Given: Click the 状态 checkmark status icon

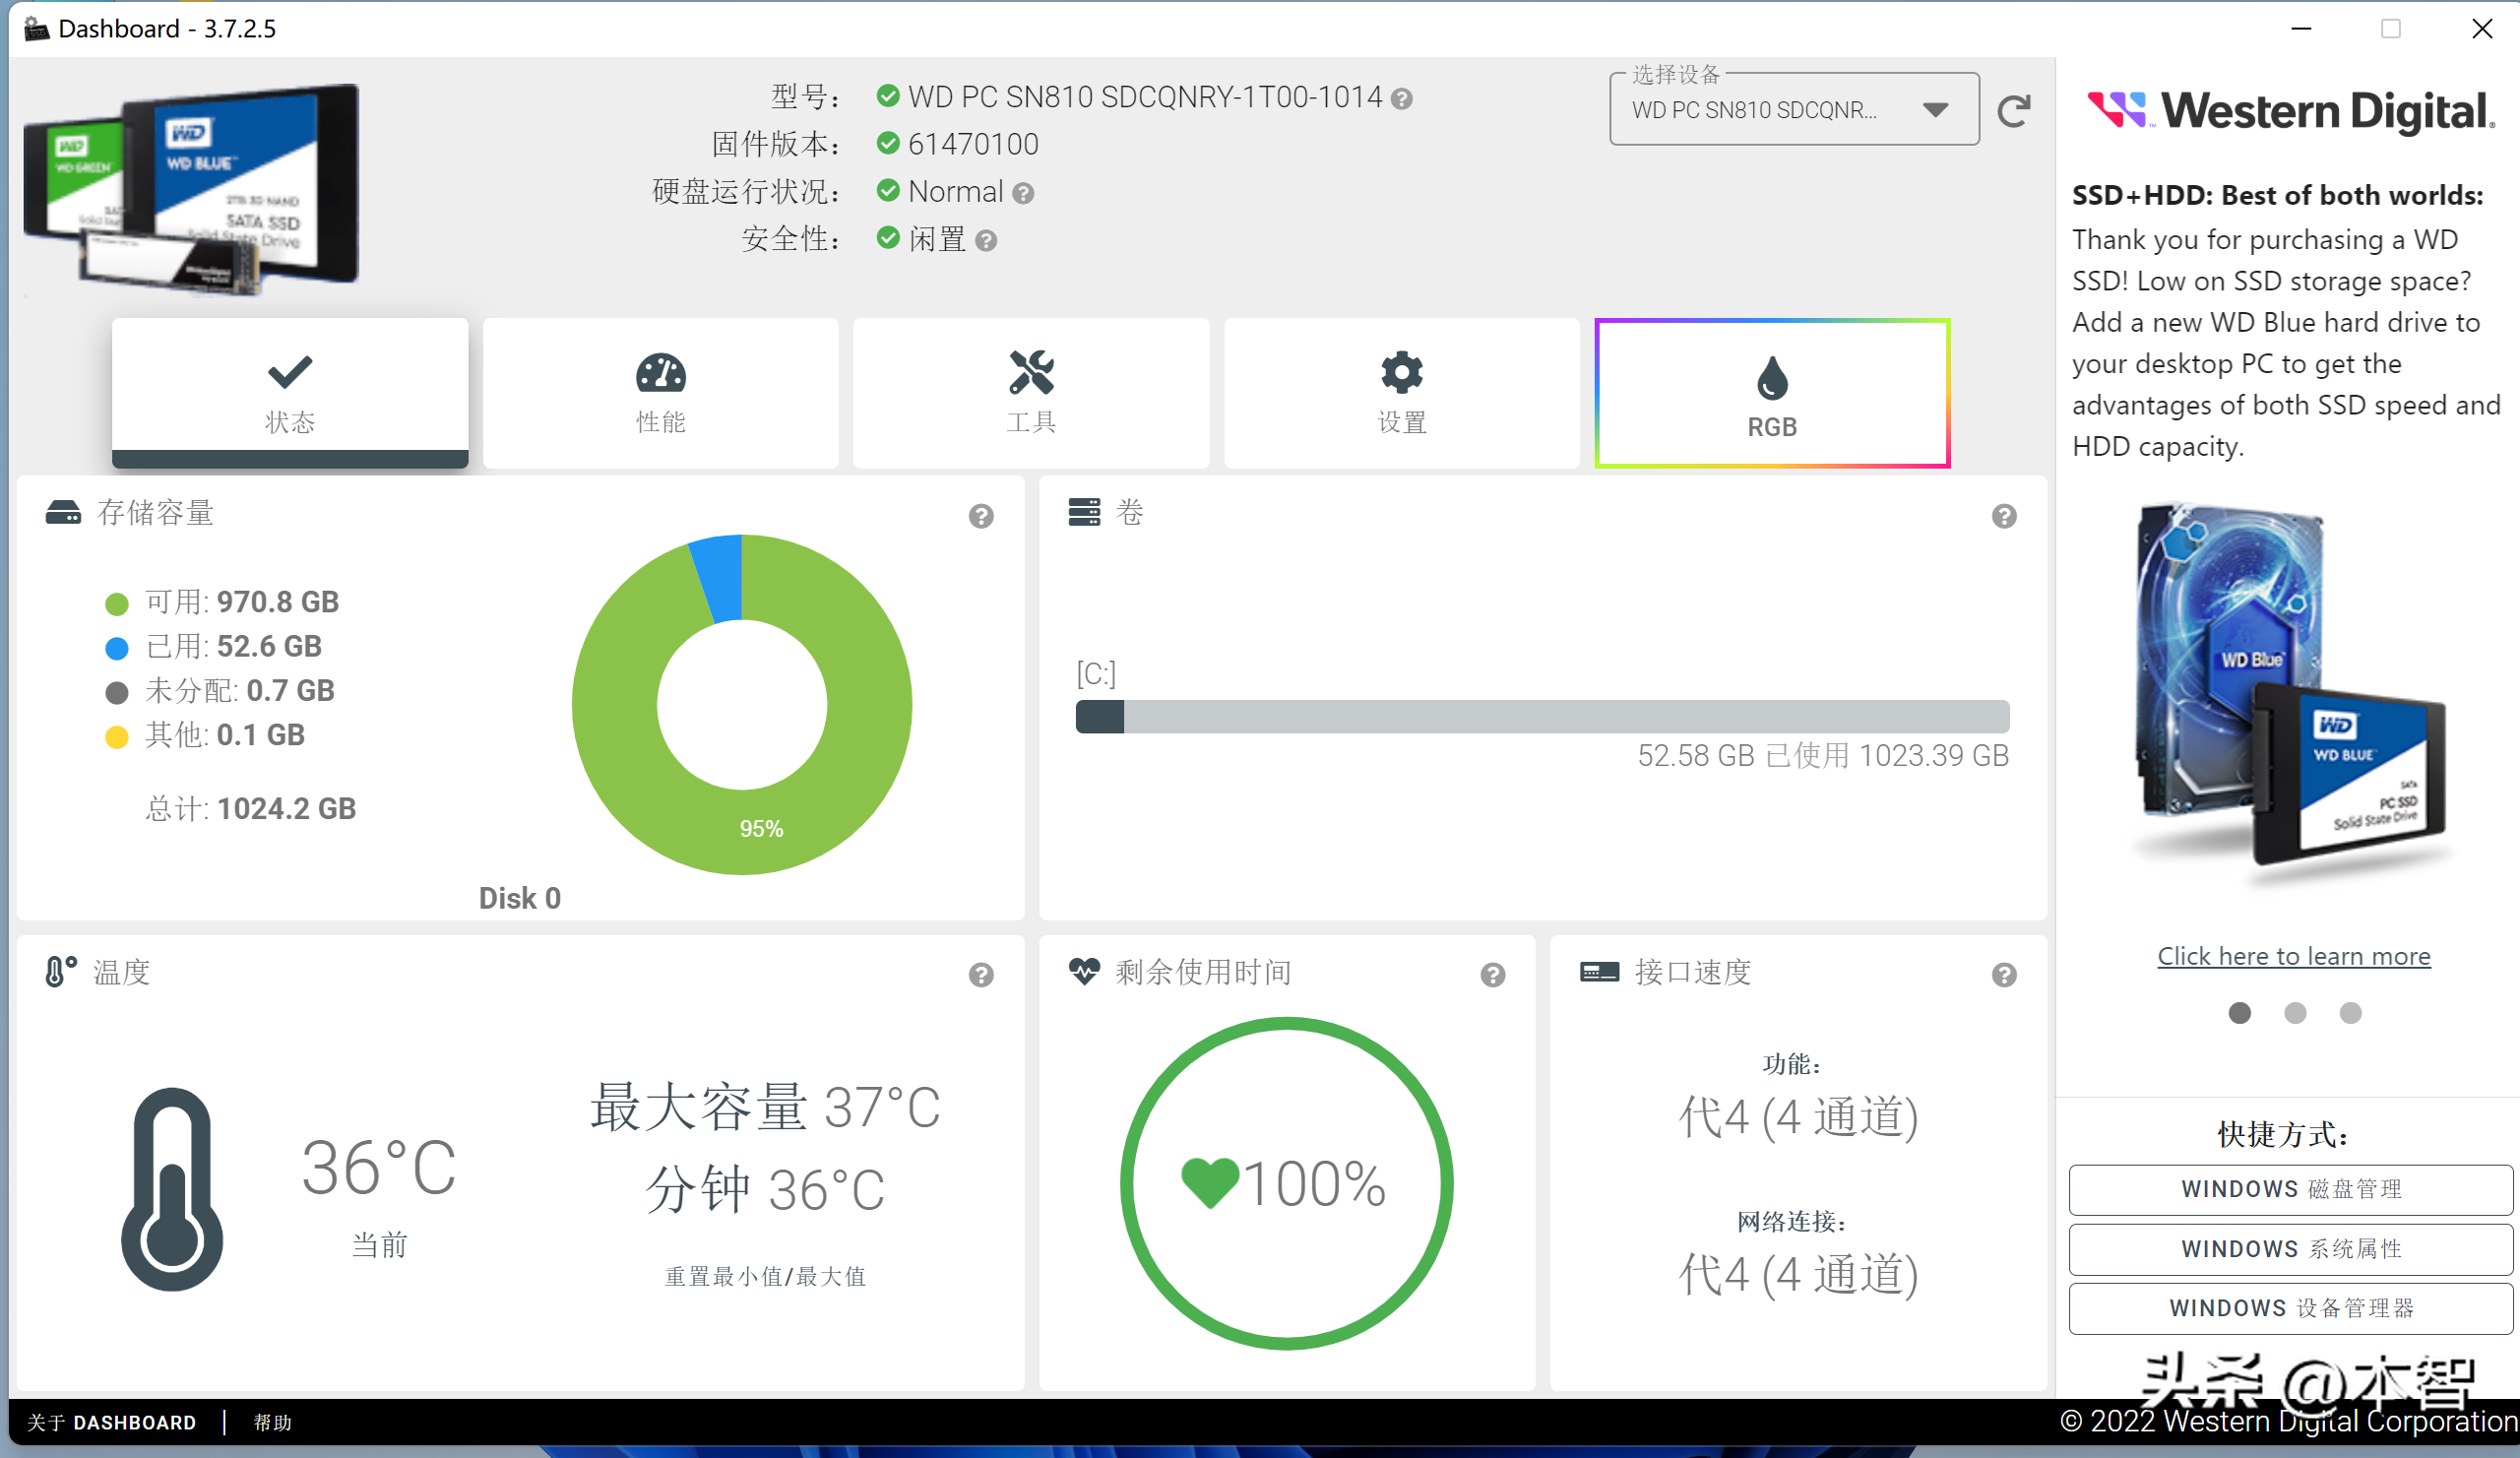Looking at the screenshot, I should [x=288, y=370].
